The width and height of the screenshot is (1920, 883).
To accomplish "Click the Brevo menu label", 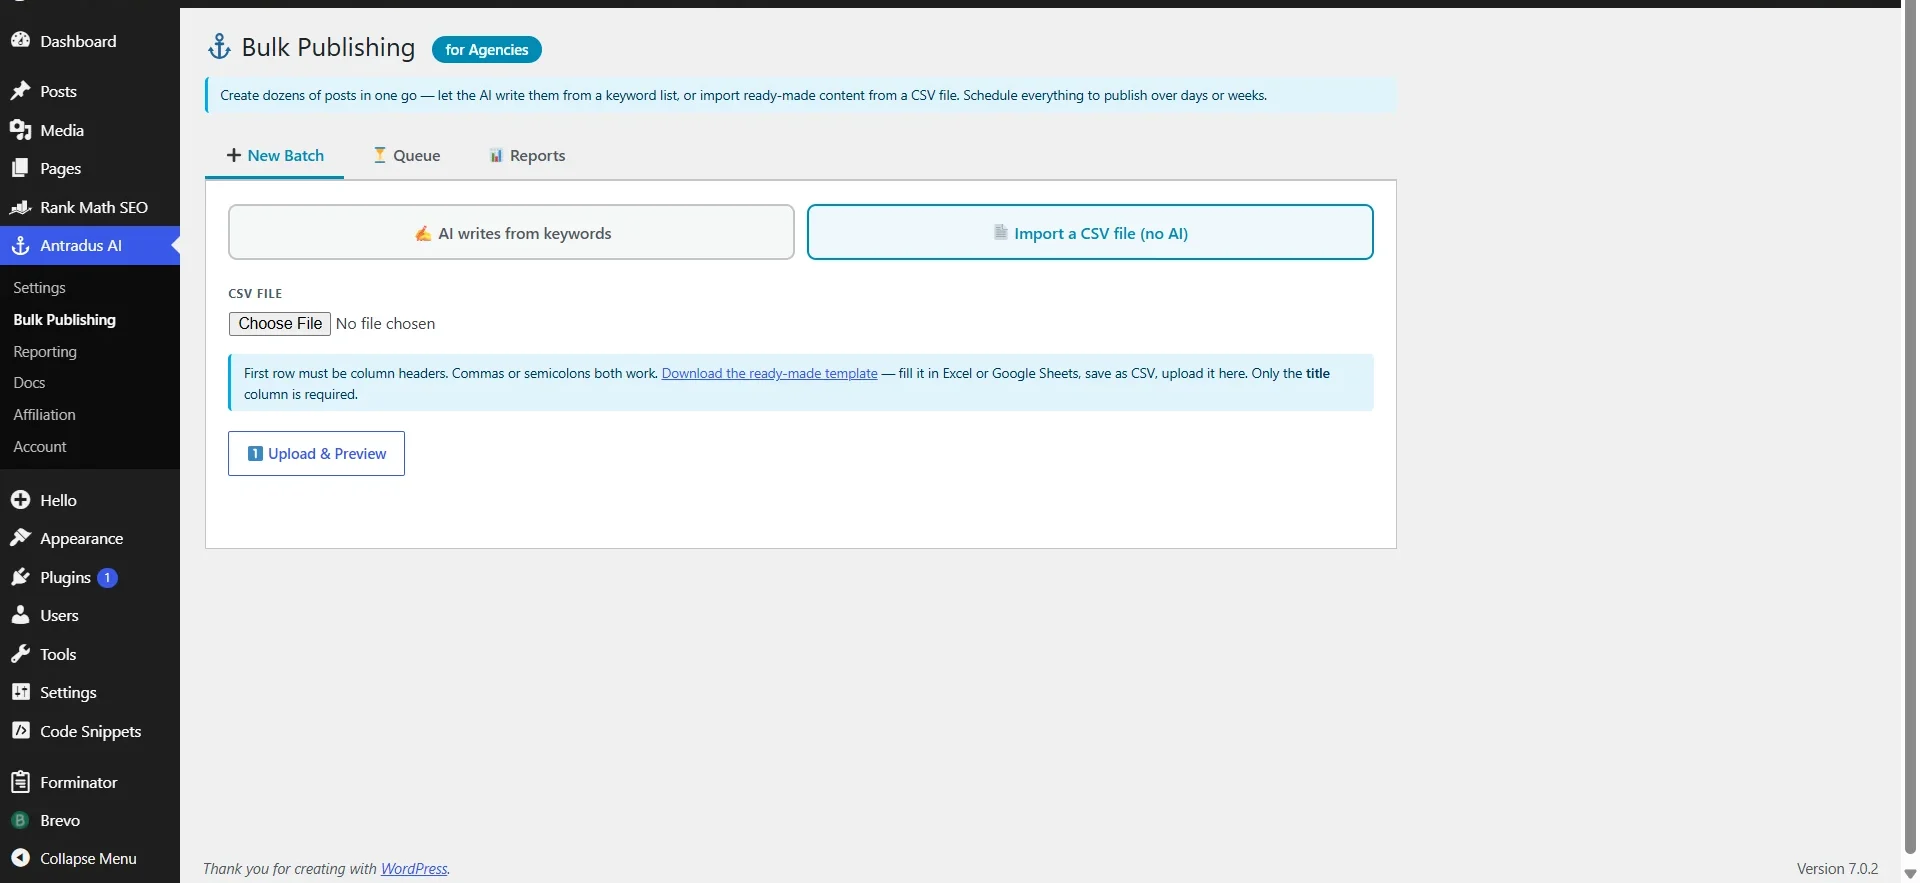I will pos(60,820).
